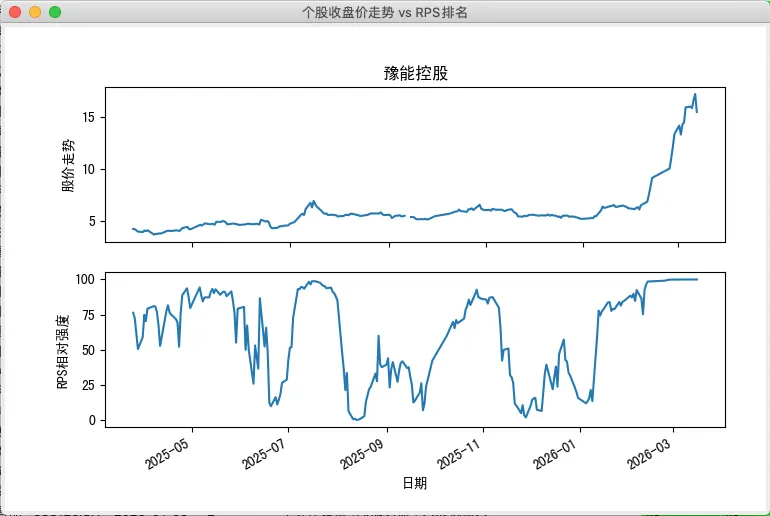Click the price axis value '15'
Viewport: 770px width, 516px height.
88,117
